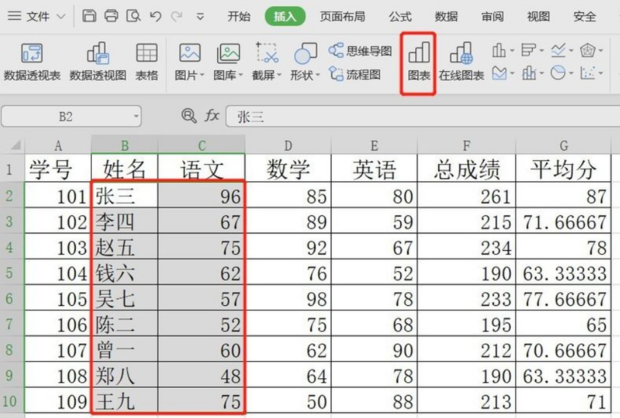The width and height of the screenshot is (620, 418).
Task: Open the 文件 menu
Action: tap(36, 16)
